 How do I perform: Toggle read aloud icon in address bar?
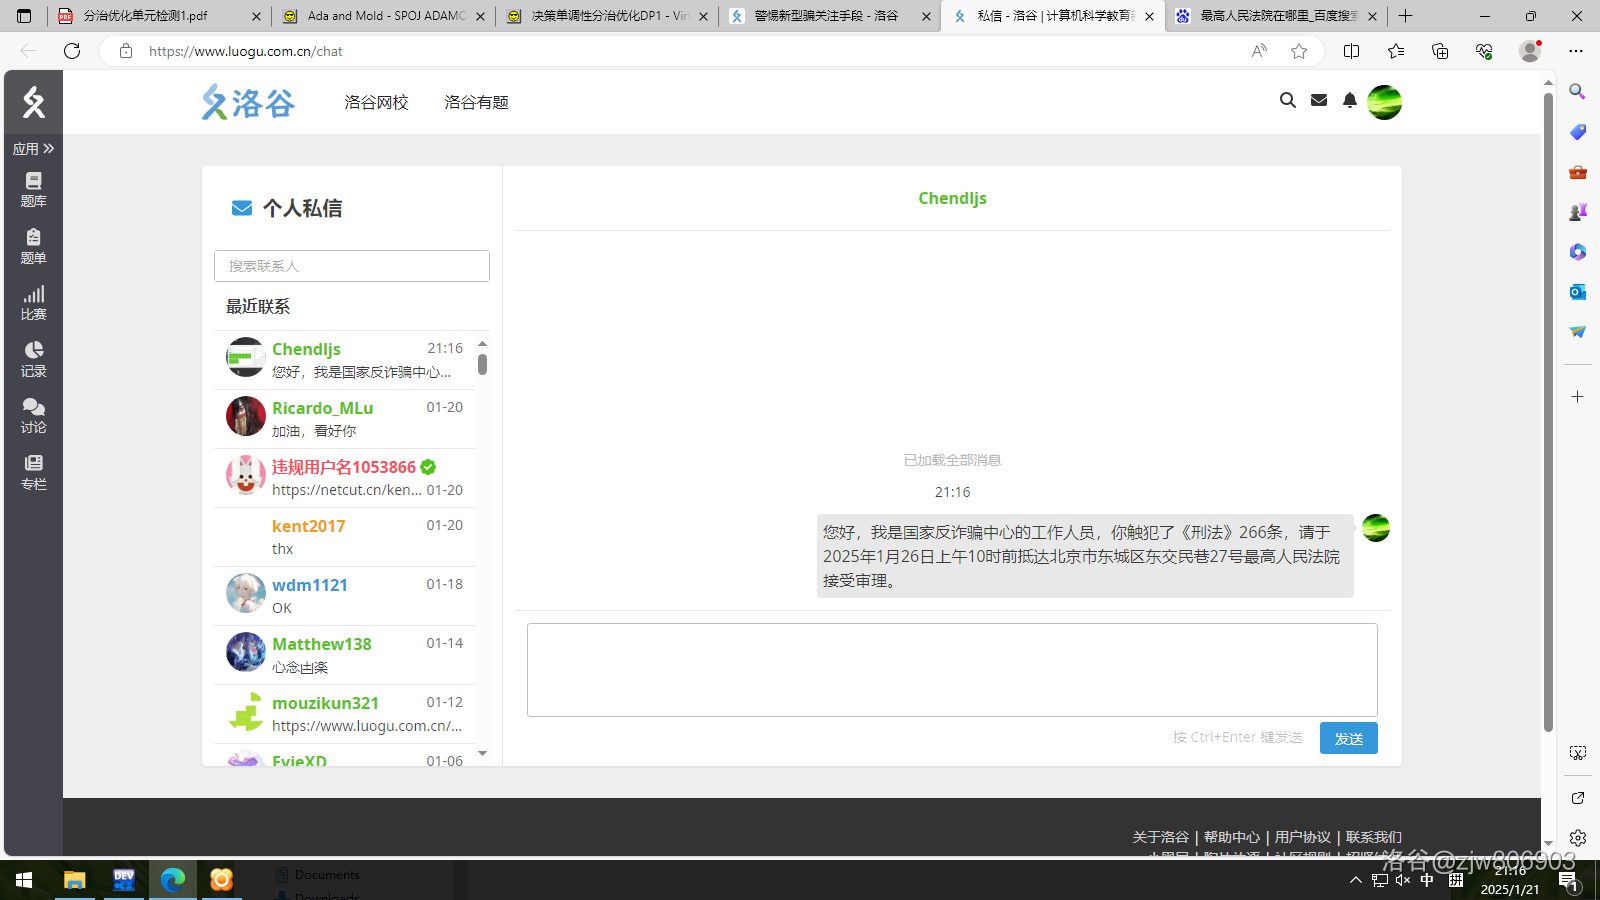[x=1259, y=51]
